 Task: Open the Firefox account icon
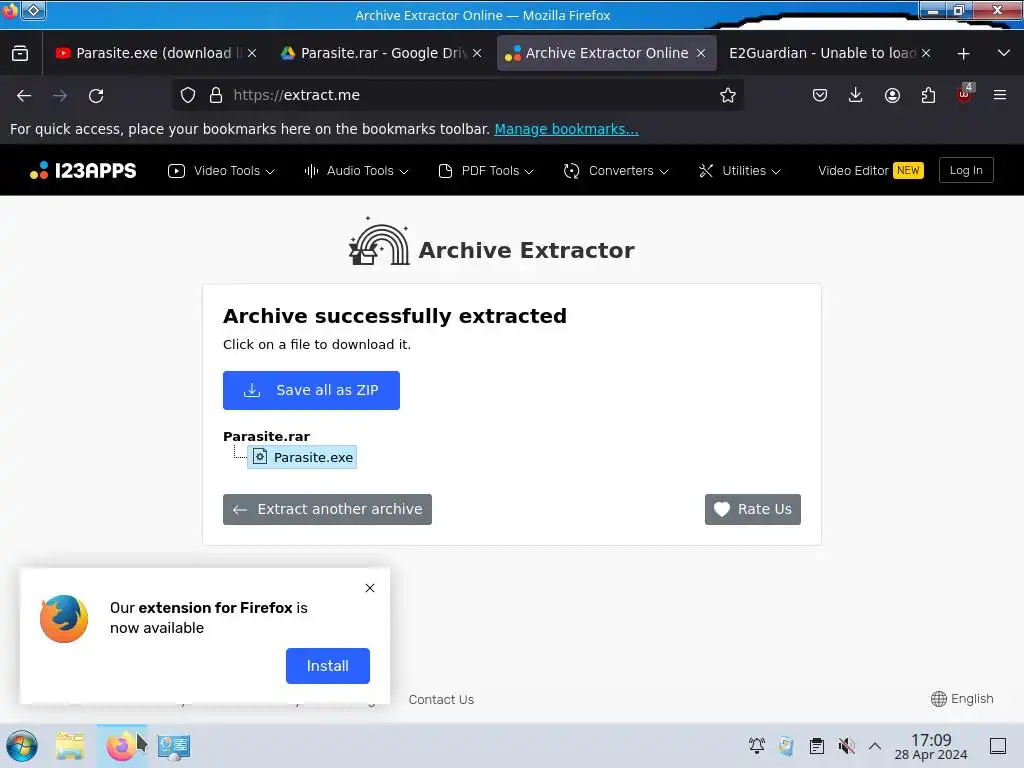(892, 95)
